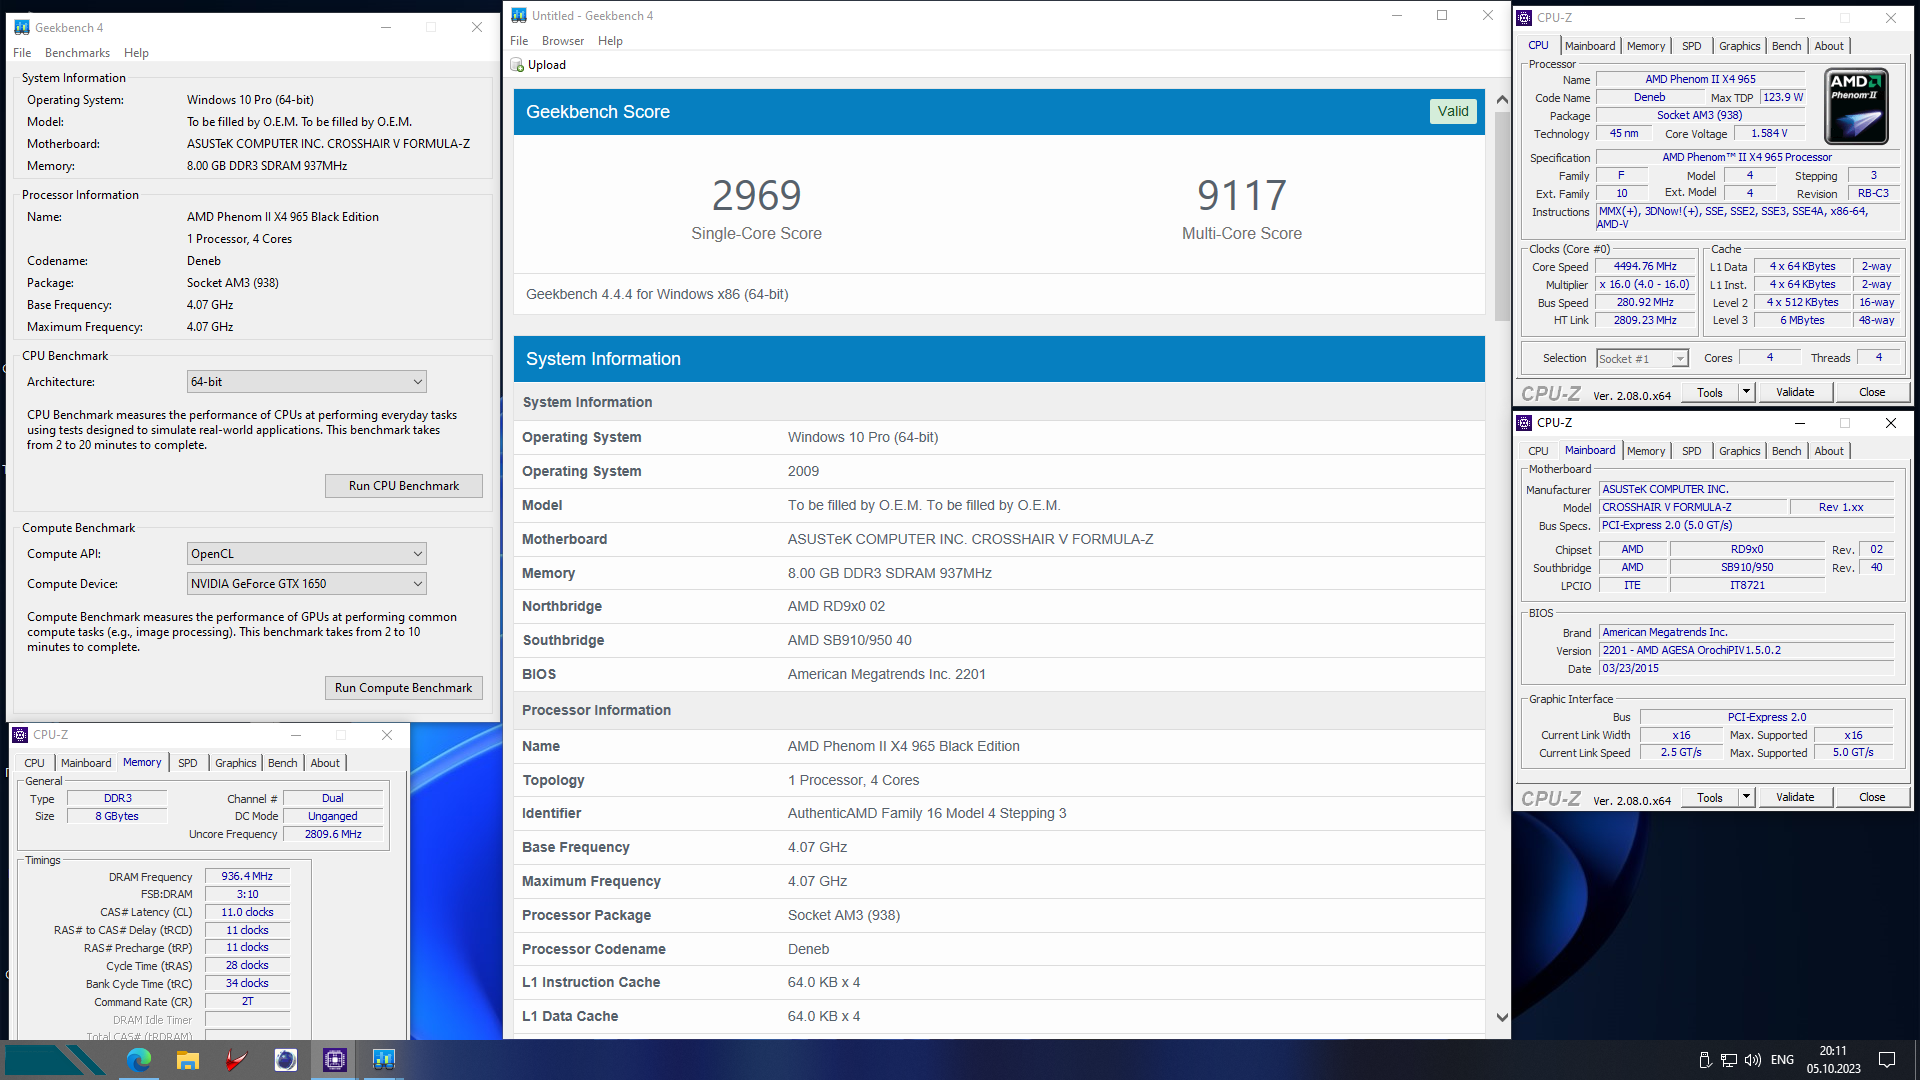Open the Benchmarks menu in Geekbench 4
1920x1080 pixels.
pyautogui.click(x=77, y=53)
